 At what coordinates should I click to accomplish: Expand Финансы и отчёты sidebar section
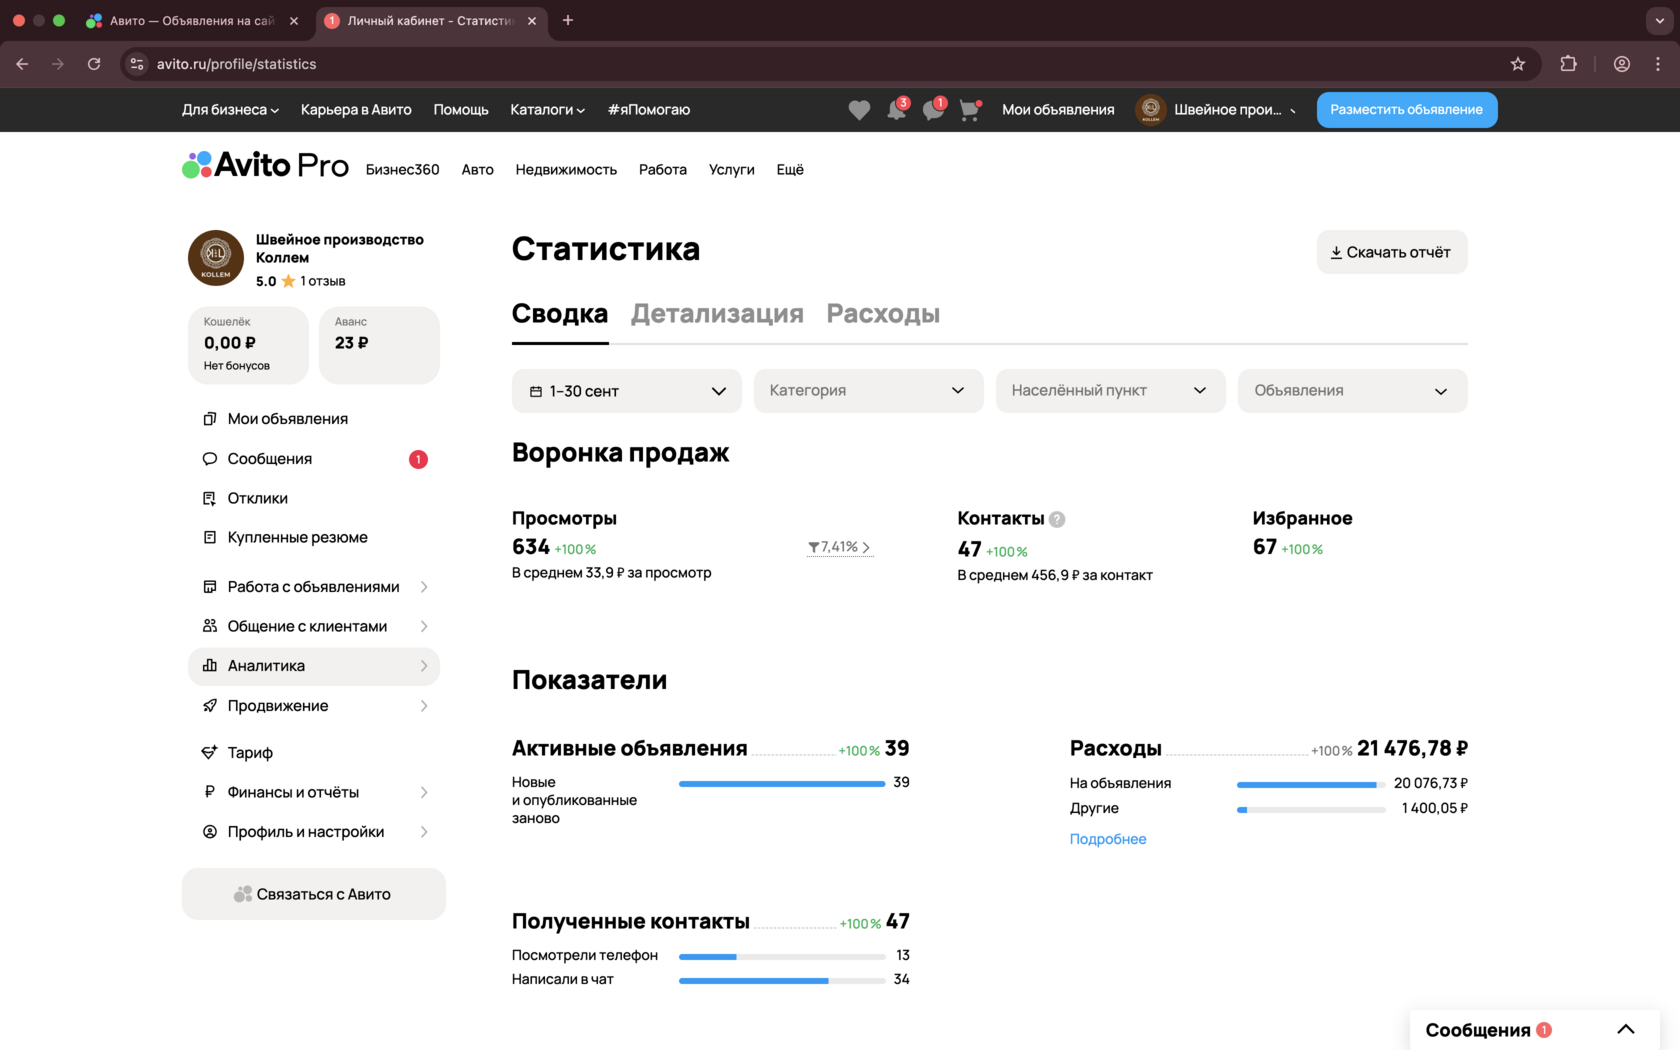tap(314, 792)
